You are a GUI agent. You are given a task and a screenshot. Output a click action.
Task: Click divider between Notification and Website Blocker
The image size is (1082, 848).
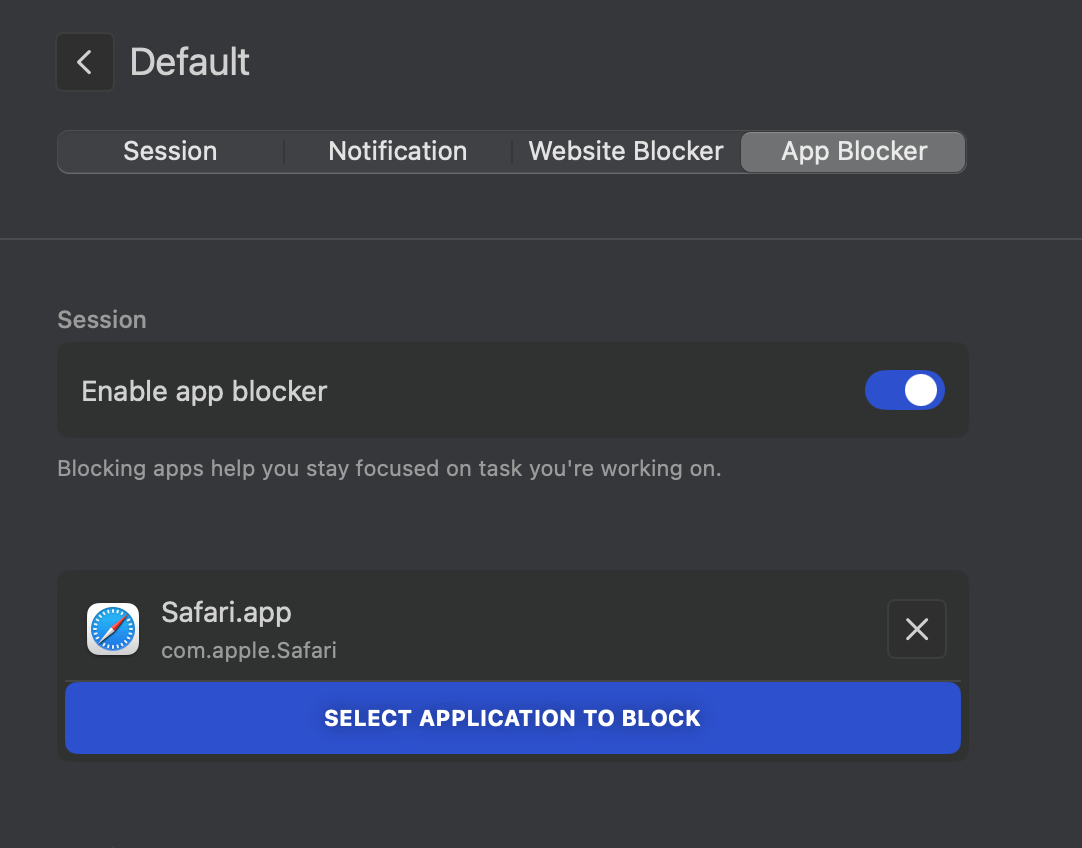(512, 152)
